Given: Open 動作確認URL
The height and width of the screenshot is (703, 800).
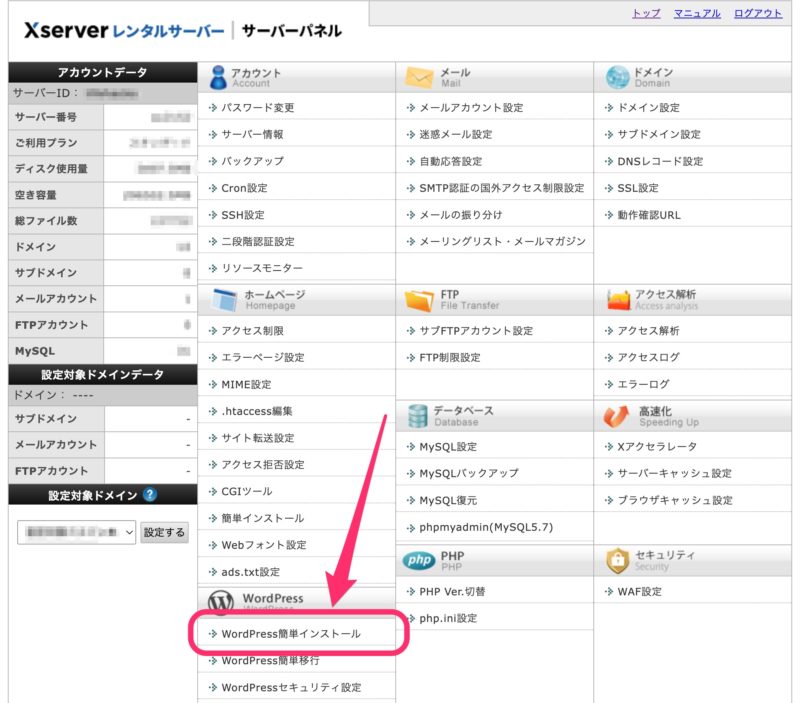Looking at the screenshot, I should pyautogui.click(x=649, y=215).
